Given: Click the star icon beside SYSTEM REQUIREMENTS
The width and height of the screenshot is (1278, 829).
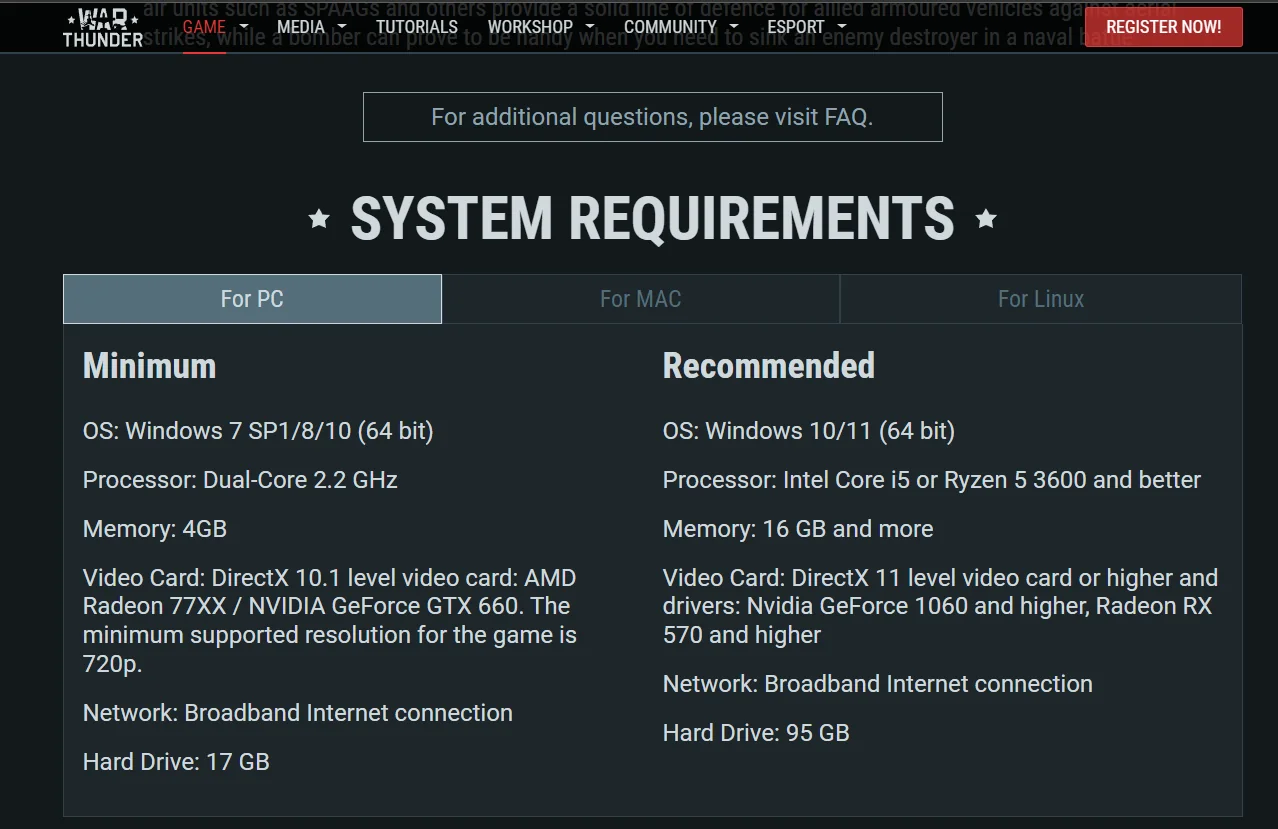Looking at the screenshot, I should (318, 219).
